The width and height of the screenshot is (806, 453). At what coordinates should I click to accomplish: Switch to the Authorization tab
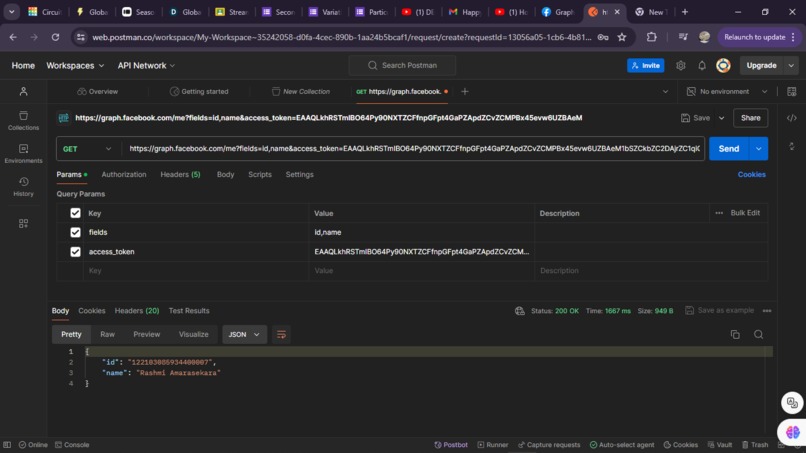point(124,174)
